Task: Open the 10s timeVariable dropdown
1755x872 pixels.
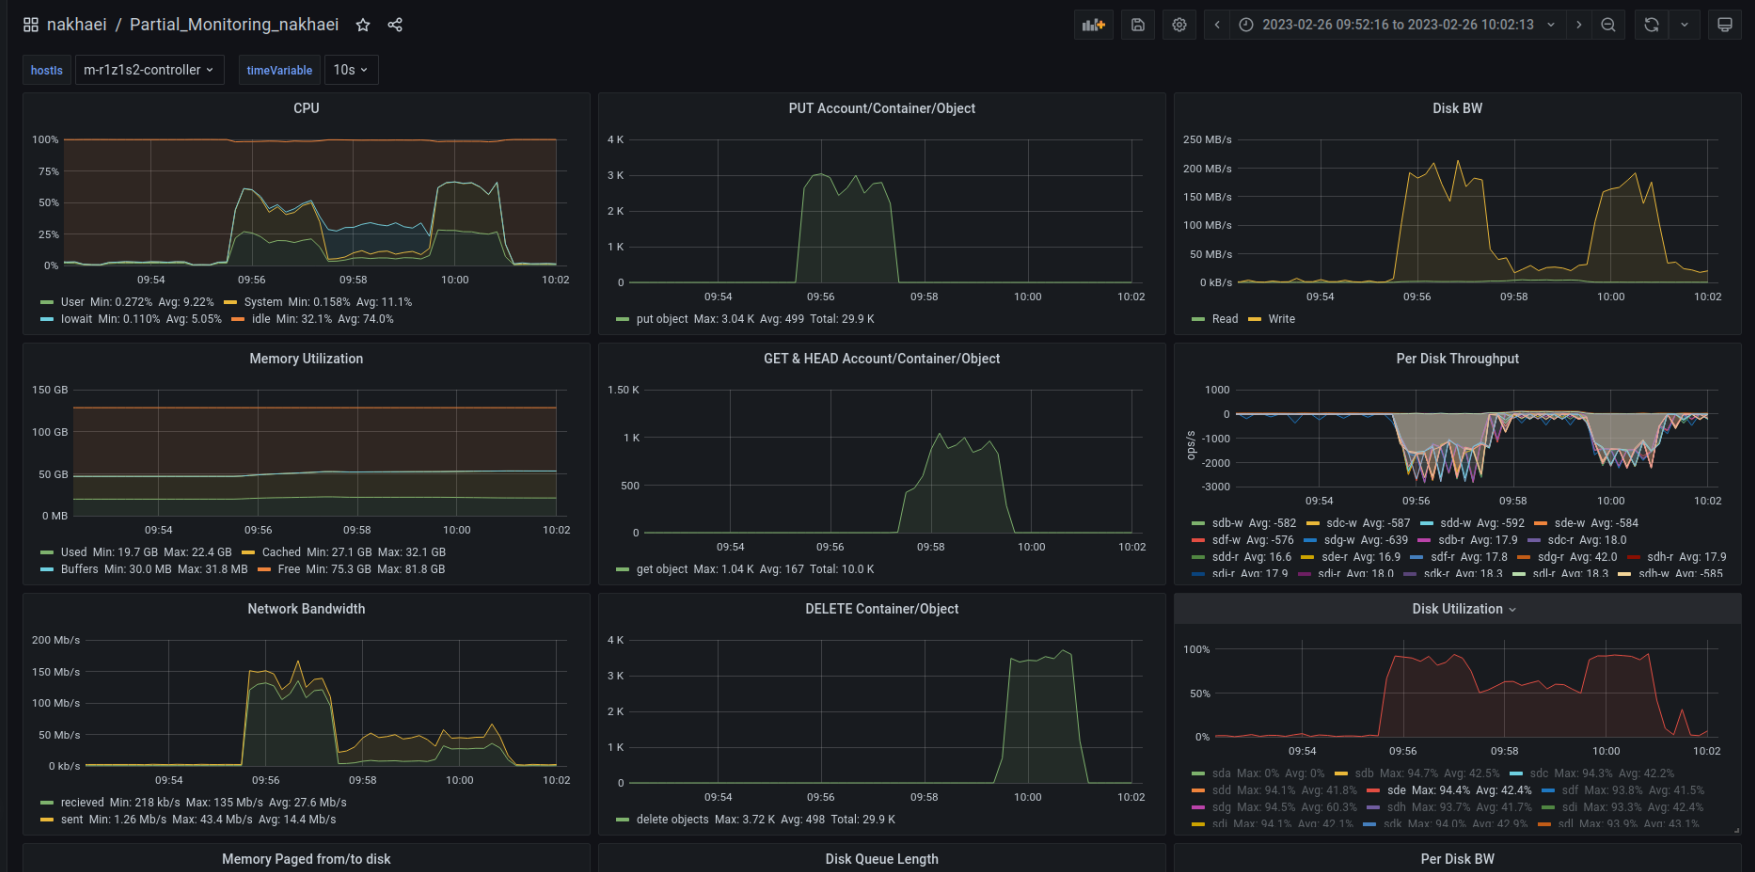Action: [x=351, y=70]
